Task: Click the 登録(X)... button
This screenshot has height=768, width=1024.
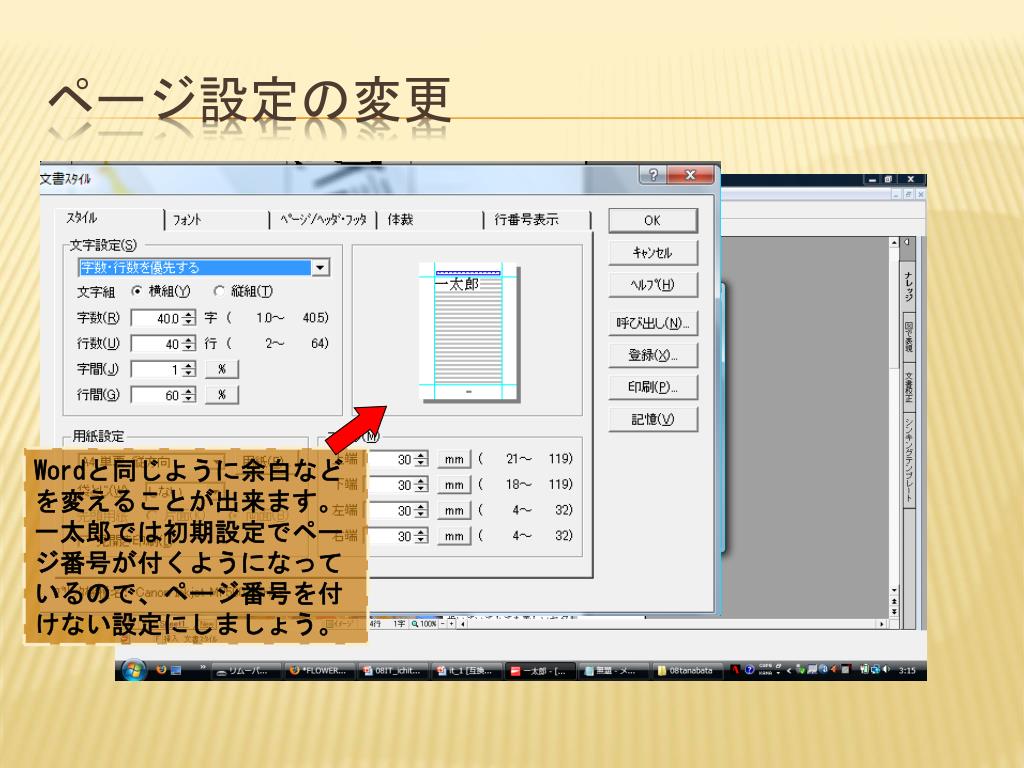Action: pyautogui.click(x=652, y=355)
